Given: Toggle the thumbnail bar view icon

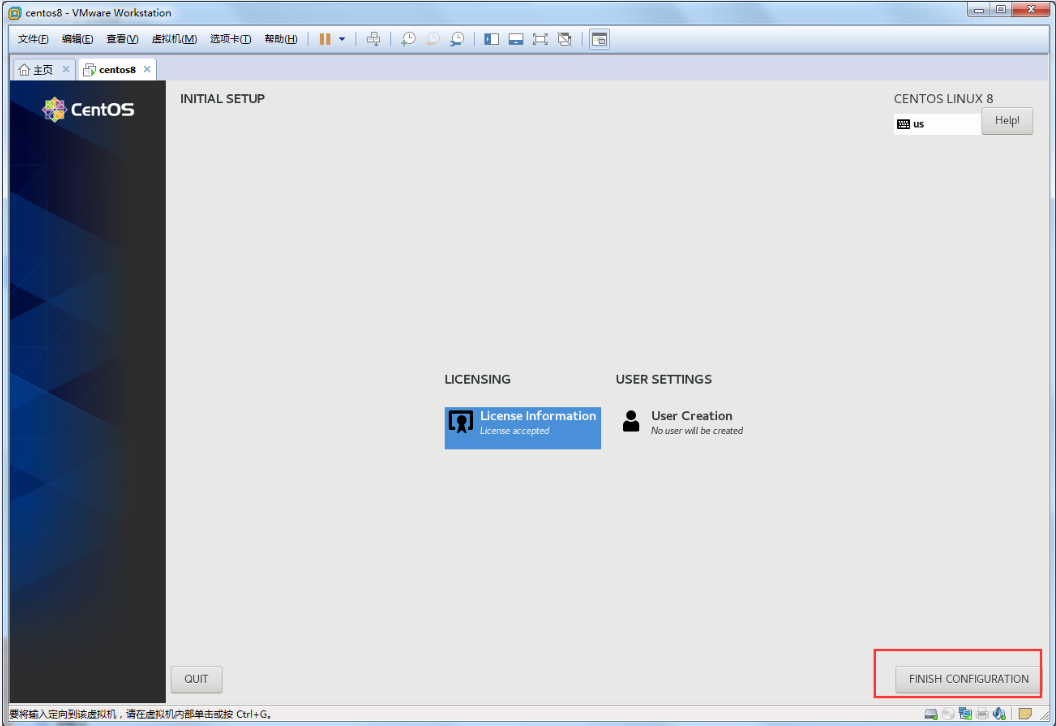Looking at the screenshot, I should (x=516, y=39).
